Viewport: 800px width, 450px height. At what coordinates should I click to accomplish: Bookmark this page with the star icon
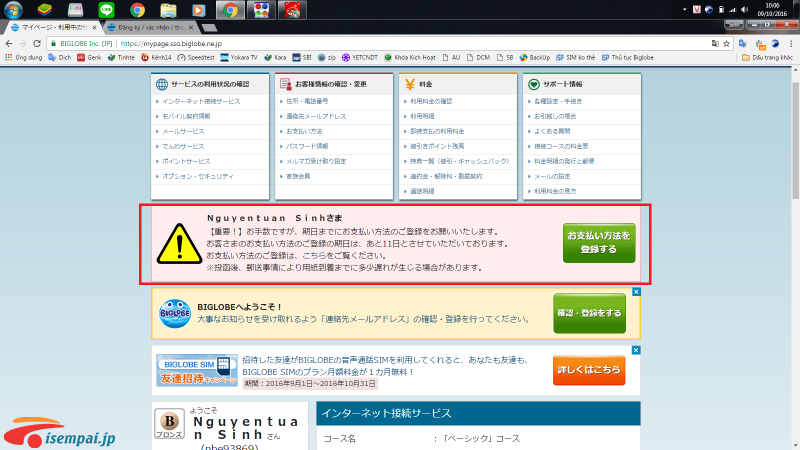(727, 43)
